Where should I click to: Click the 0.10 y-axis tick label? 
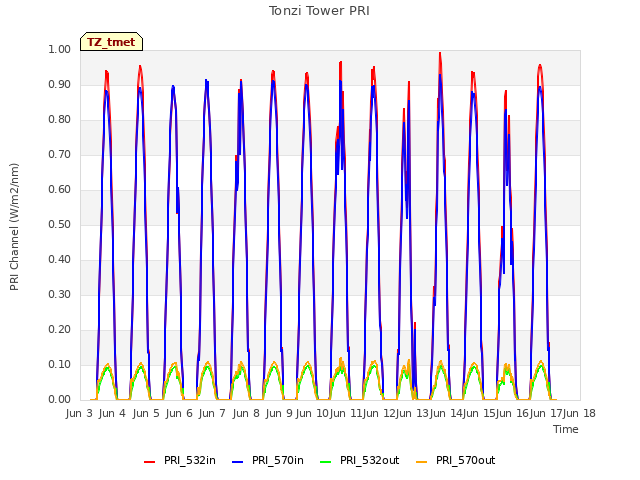pyautogui.click(x=60, y=364)
